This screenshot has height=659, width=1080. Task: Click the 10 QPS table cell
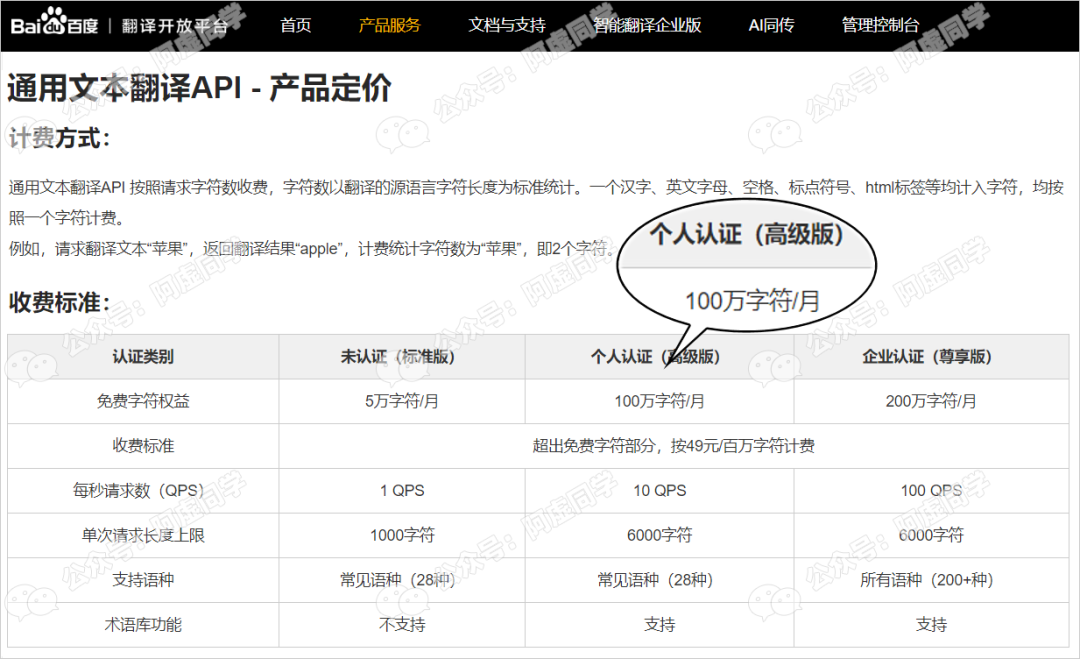tap(659, 490)
